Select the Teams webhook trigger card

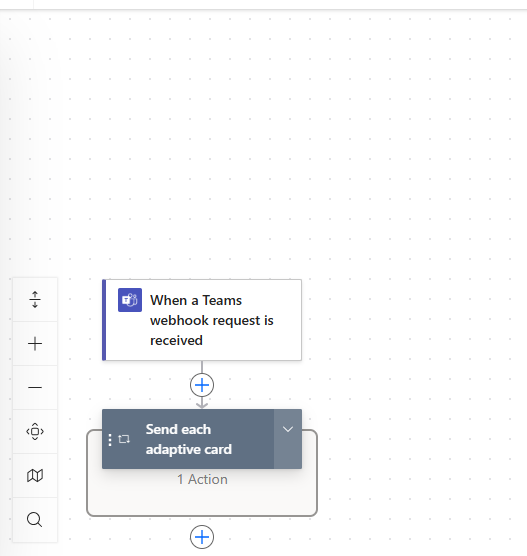click(x=202, y=320)
